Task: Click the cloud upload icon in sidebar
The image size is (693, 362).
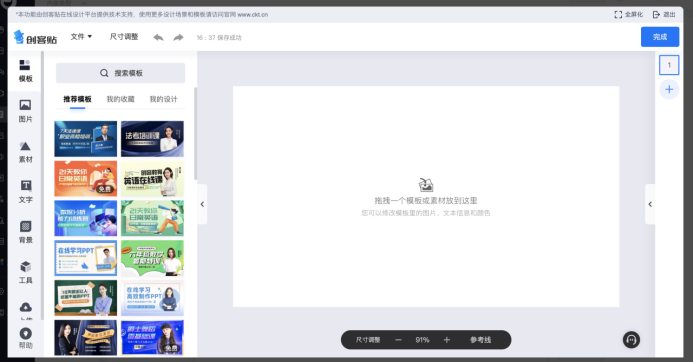Action: [25, 308]
